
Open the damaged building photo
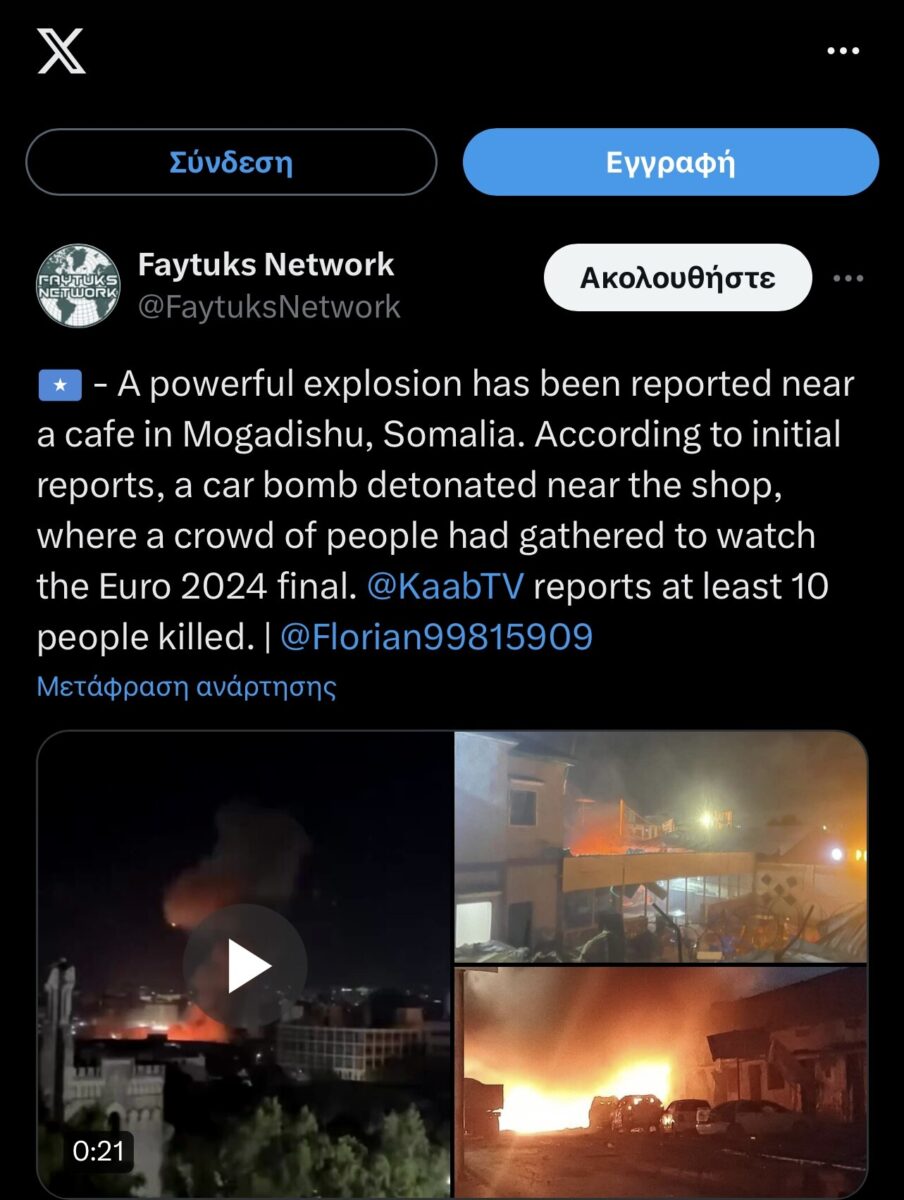(x=661, y=847)
